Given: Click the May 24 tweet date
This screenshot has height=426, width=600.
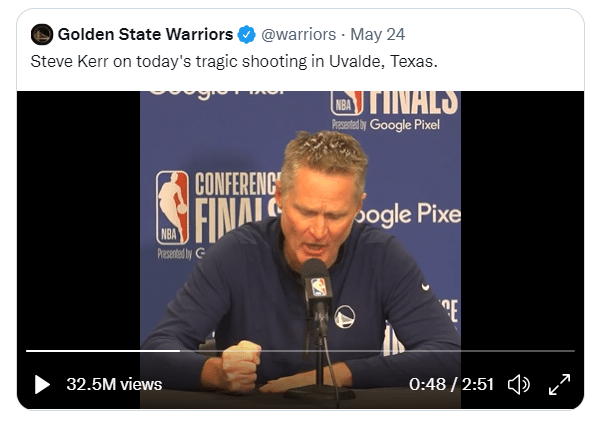Looking at the screenshot, I should (x=370, y=35).
